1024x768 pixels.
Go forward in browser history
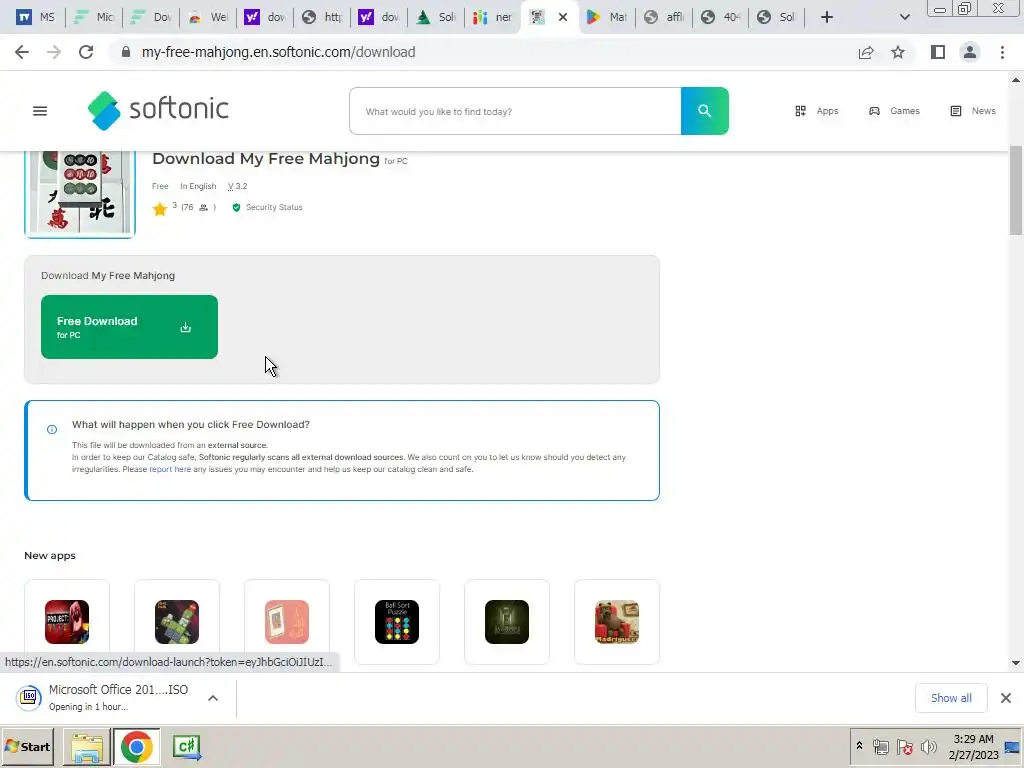point(54,52)
